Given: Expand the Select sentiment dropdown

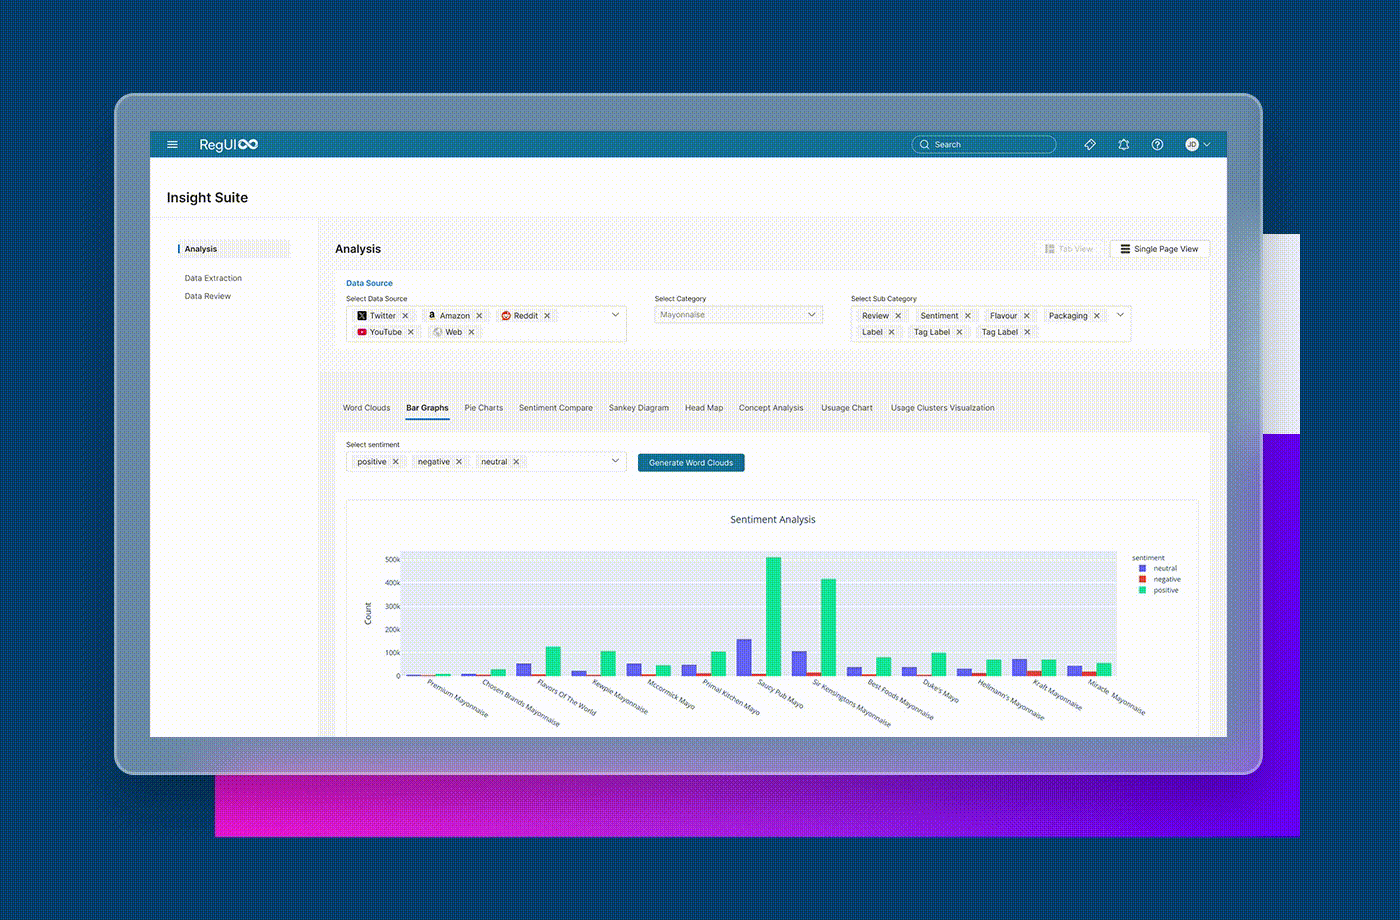Looking at the screenshot, I should tap(615, 461).
